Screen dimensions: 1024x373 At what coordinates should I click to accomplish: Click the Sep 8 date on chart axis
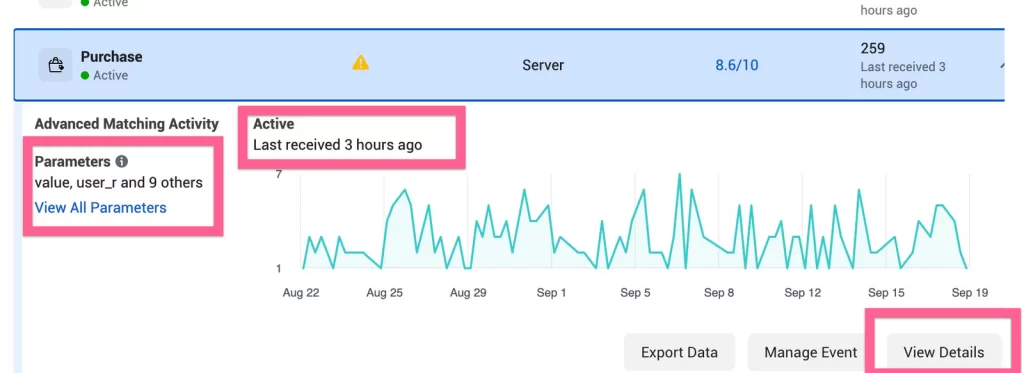pos(719,293)
